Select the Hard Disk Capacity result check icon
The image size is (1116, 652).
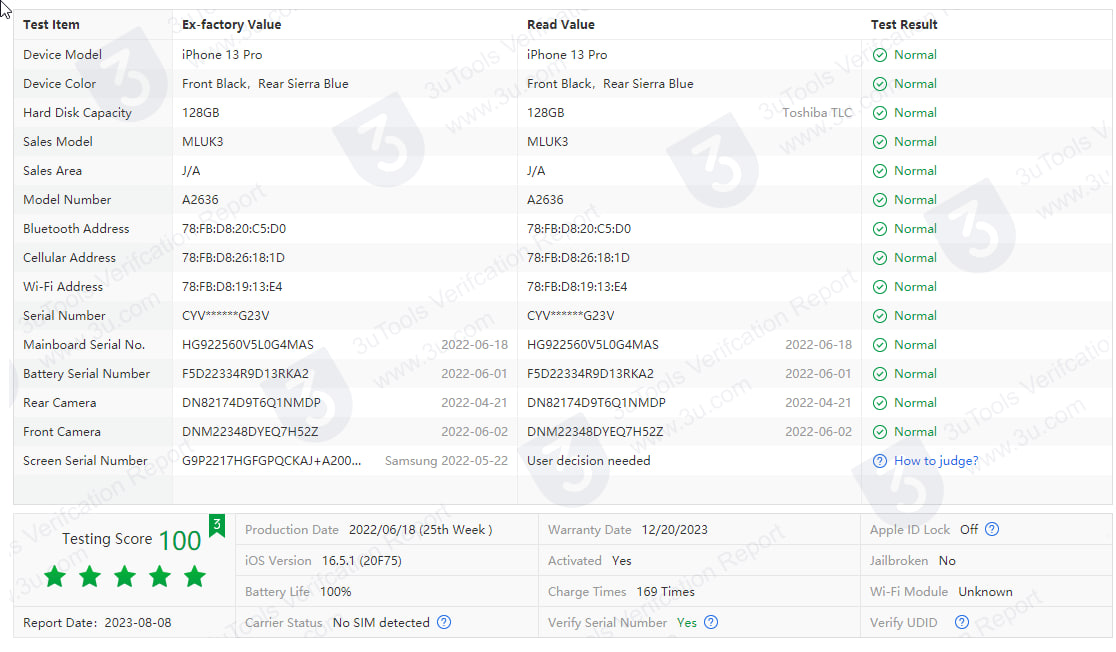pyautogui.click(x=880, y=113)
